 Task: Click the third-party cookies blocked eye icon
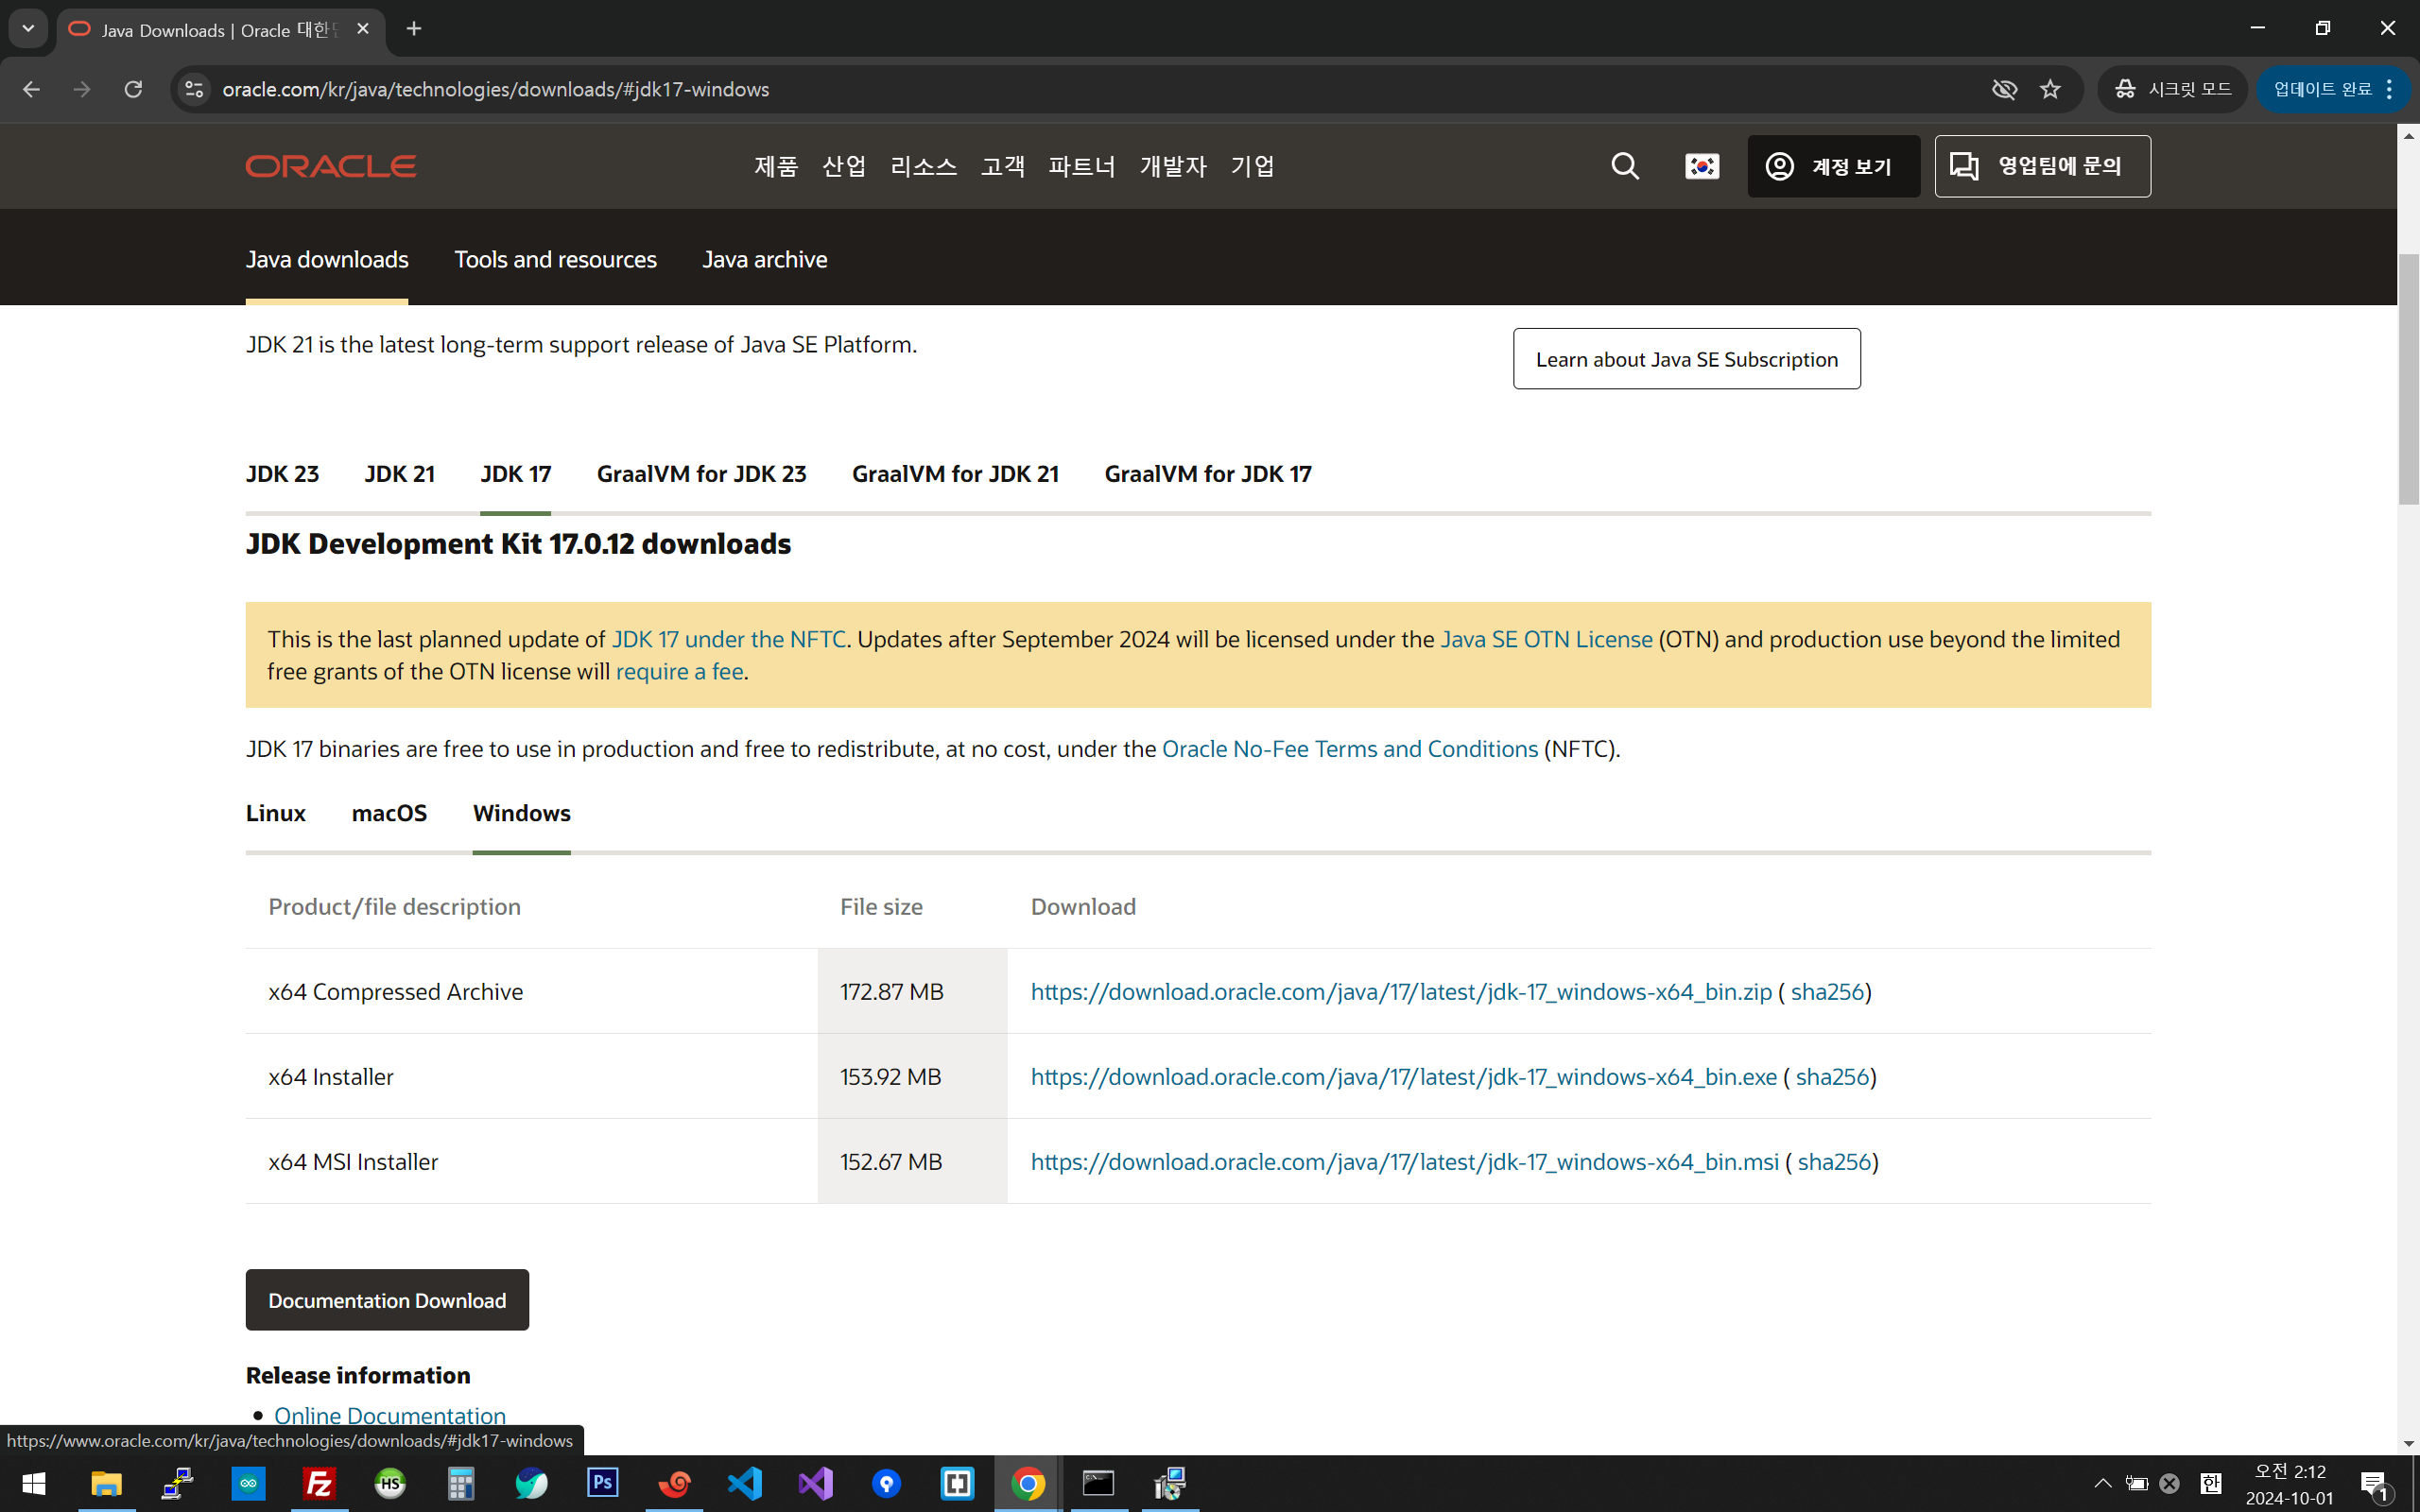(2003, 89)
